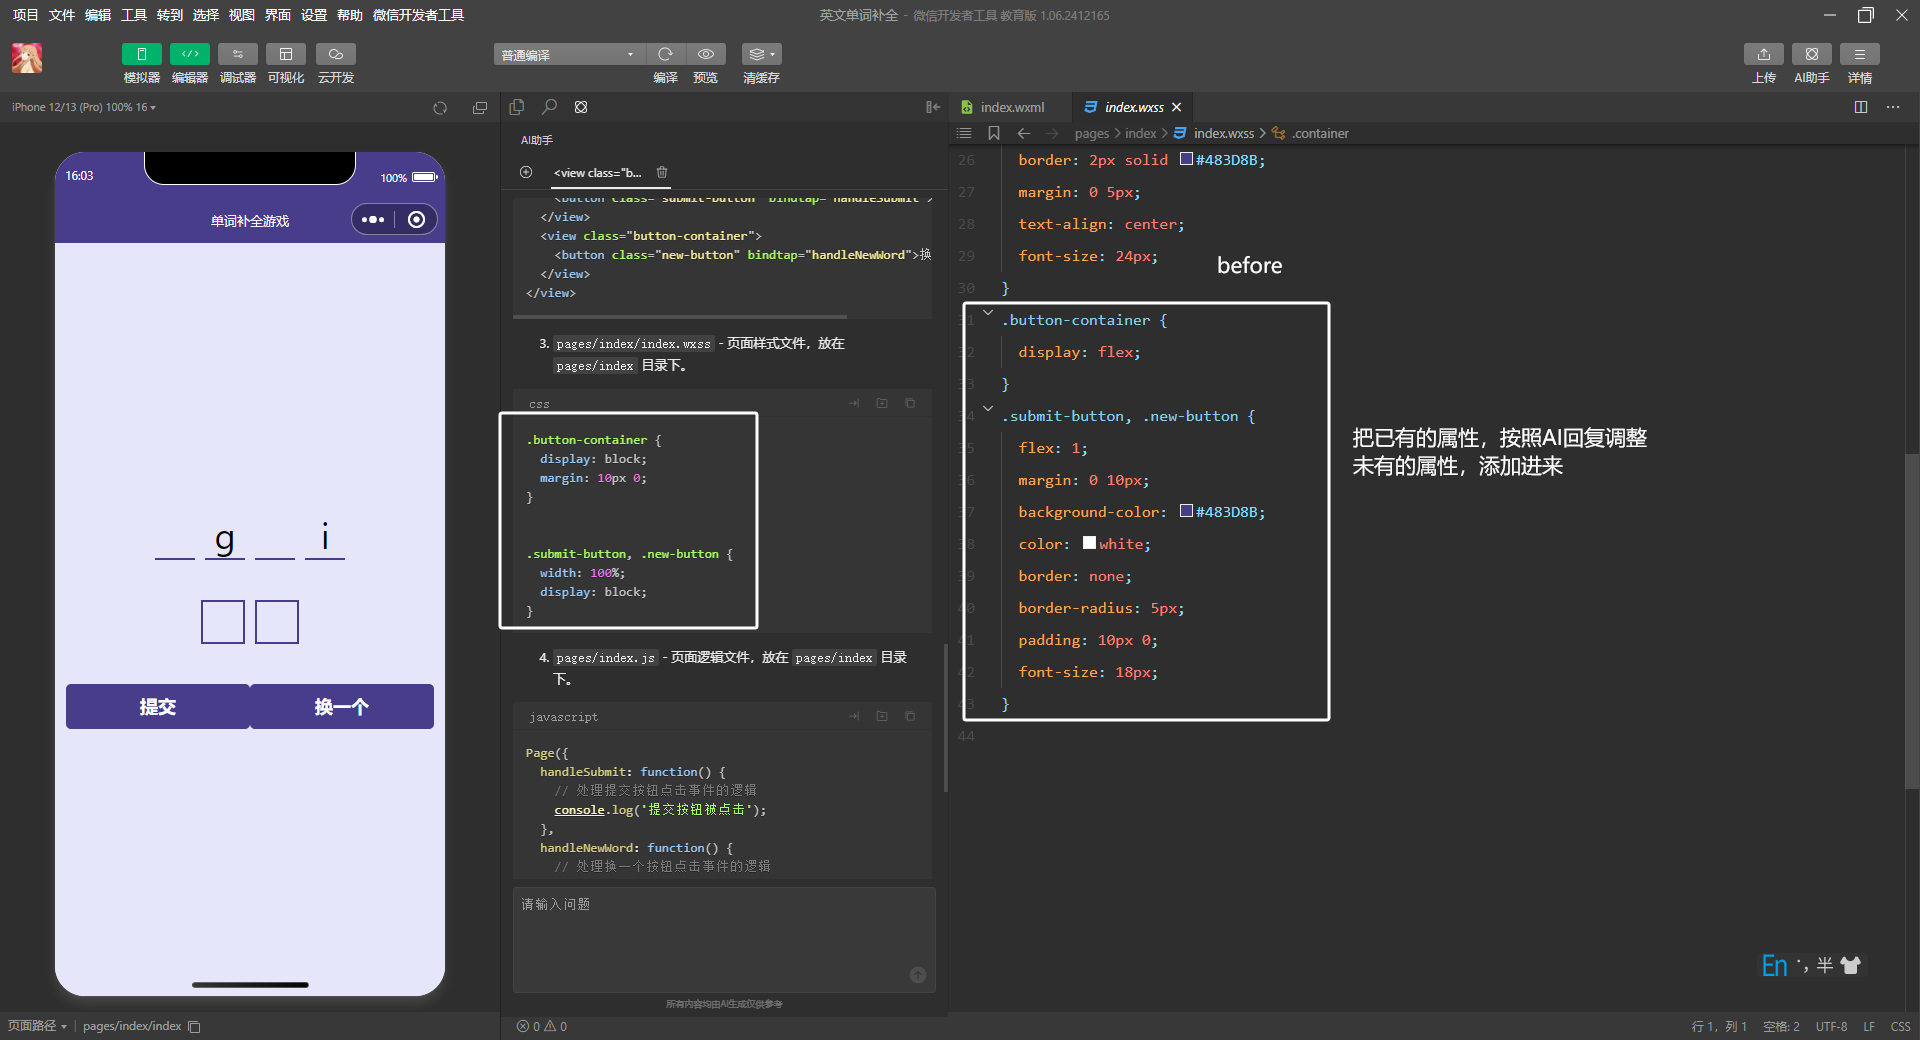Click the split editor icon
The width and height of the screenshot is (1920, 1040).
1861,107
